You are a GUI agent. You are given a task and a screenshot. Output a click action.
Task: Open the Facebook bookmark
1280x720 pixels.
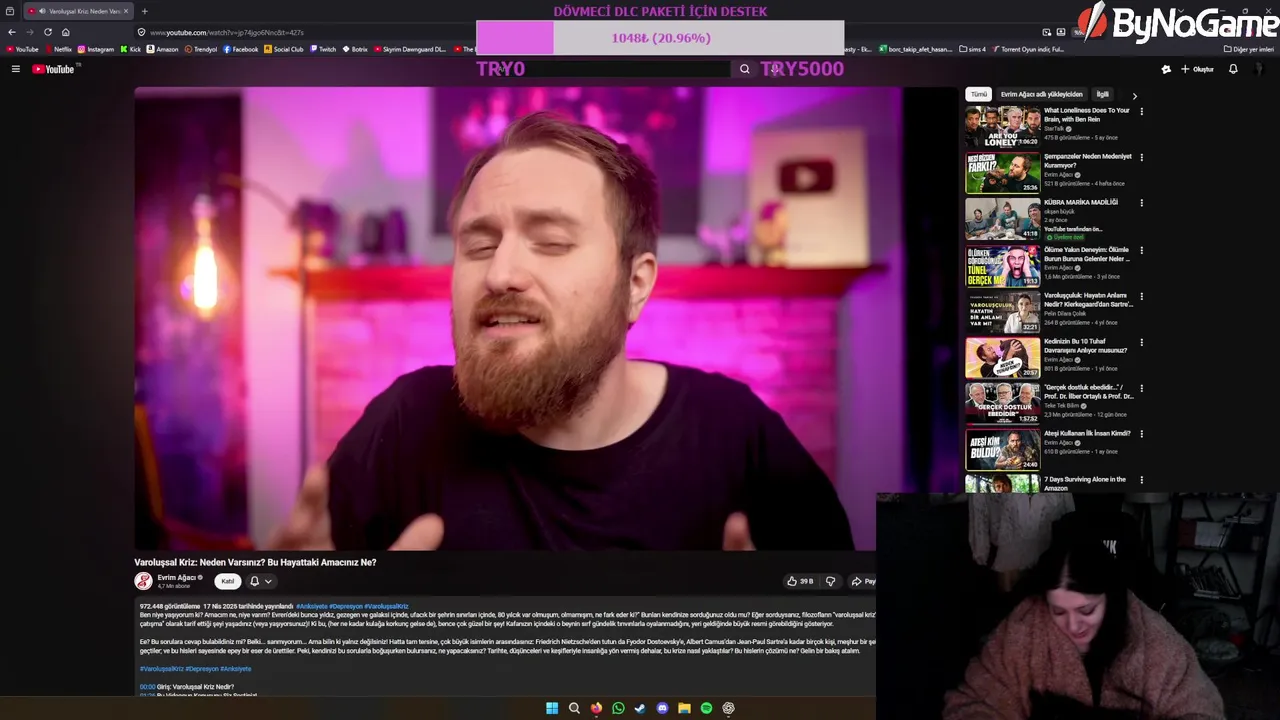(241, 49)
